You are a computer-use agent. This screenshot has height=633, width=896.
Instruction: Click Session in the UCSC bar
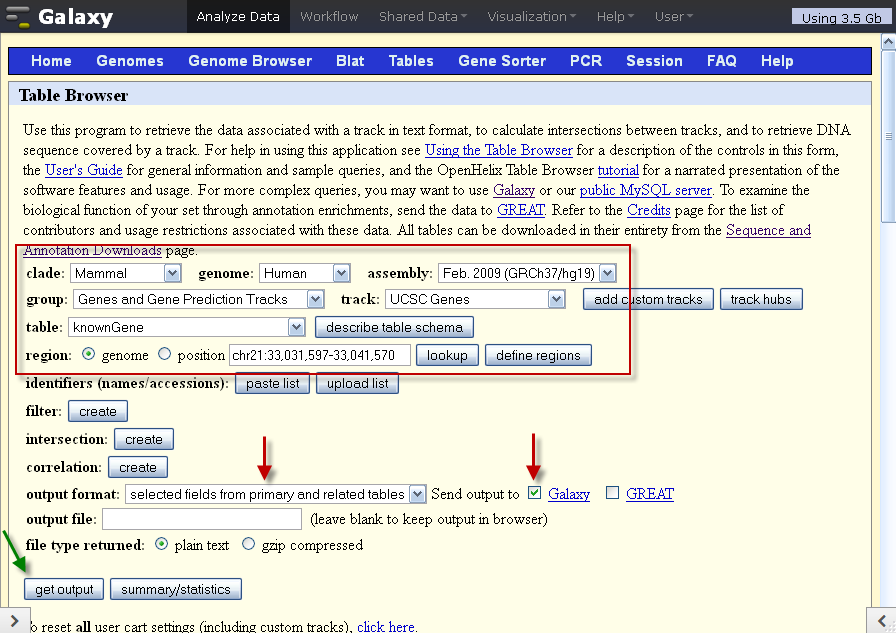[x=654, y=61]
